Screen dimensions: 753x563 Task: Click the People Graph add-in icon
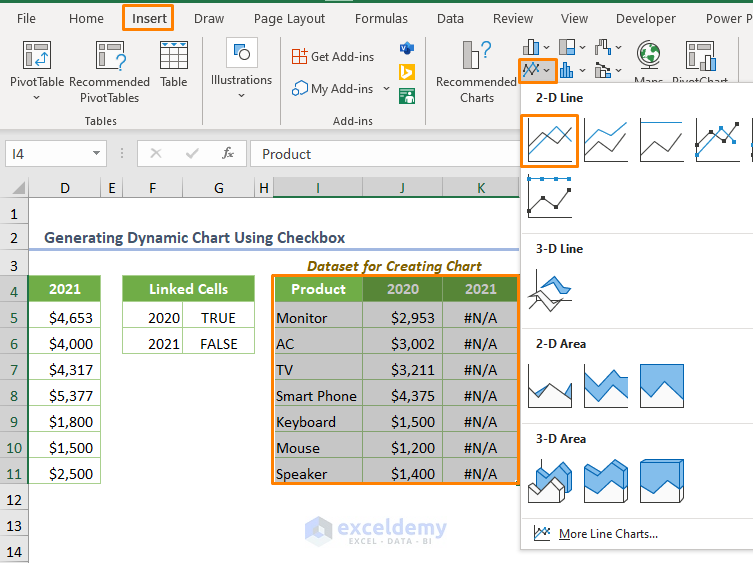click(407, 96)
